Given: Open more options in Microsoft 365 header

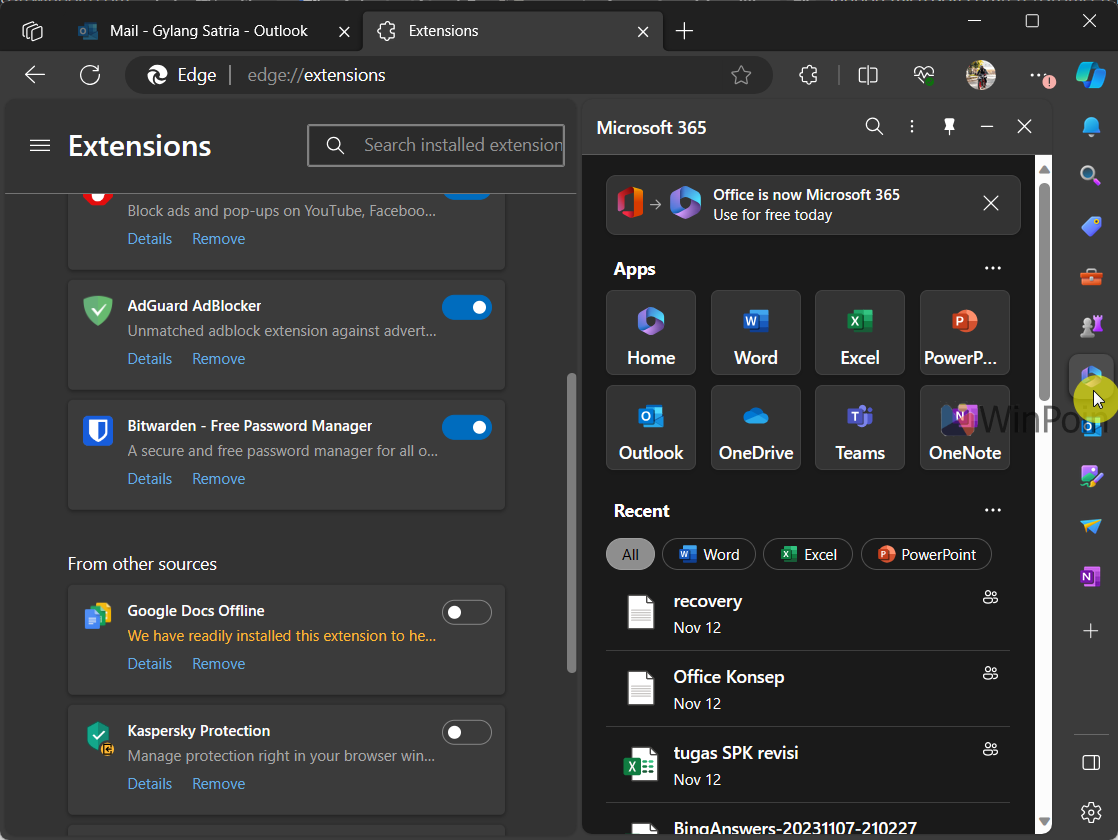Looking at the screenshot, I should click(911, 127).
